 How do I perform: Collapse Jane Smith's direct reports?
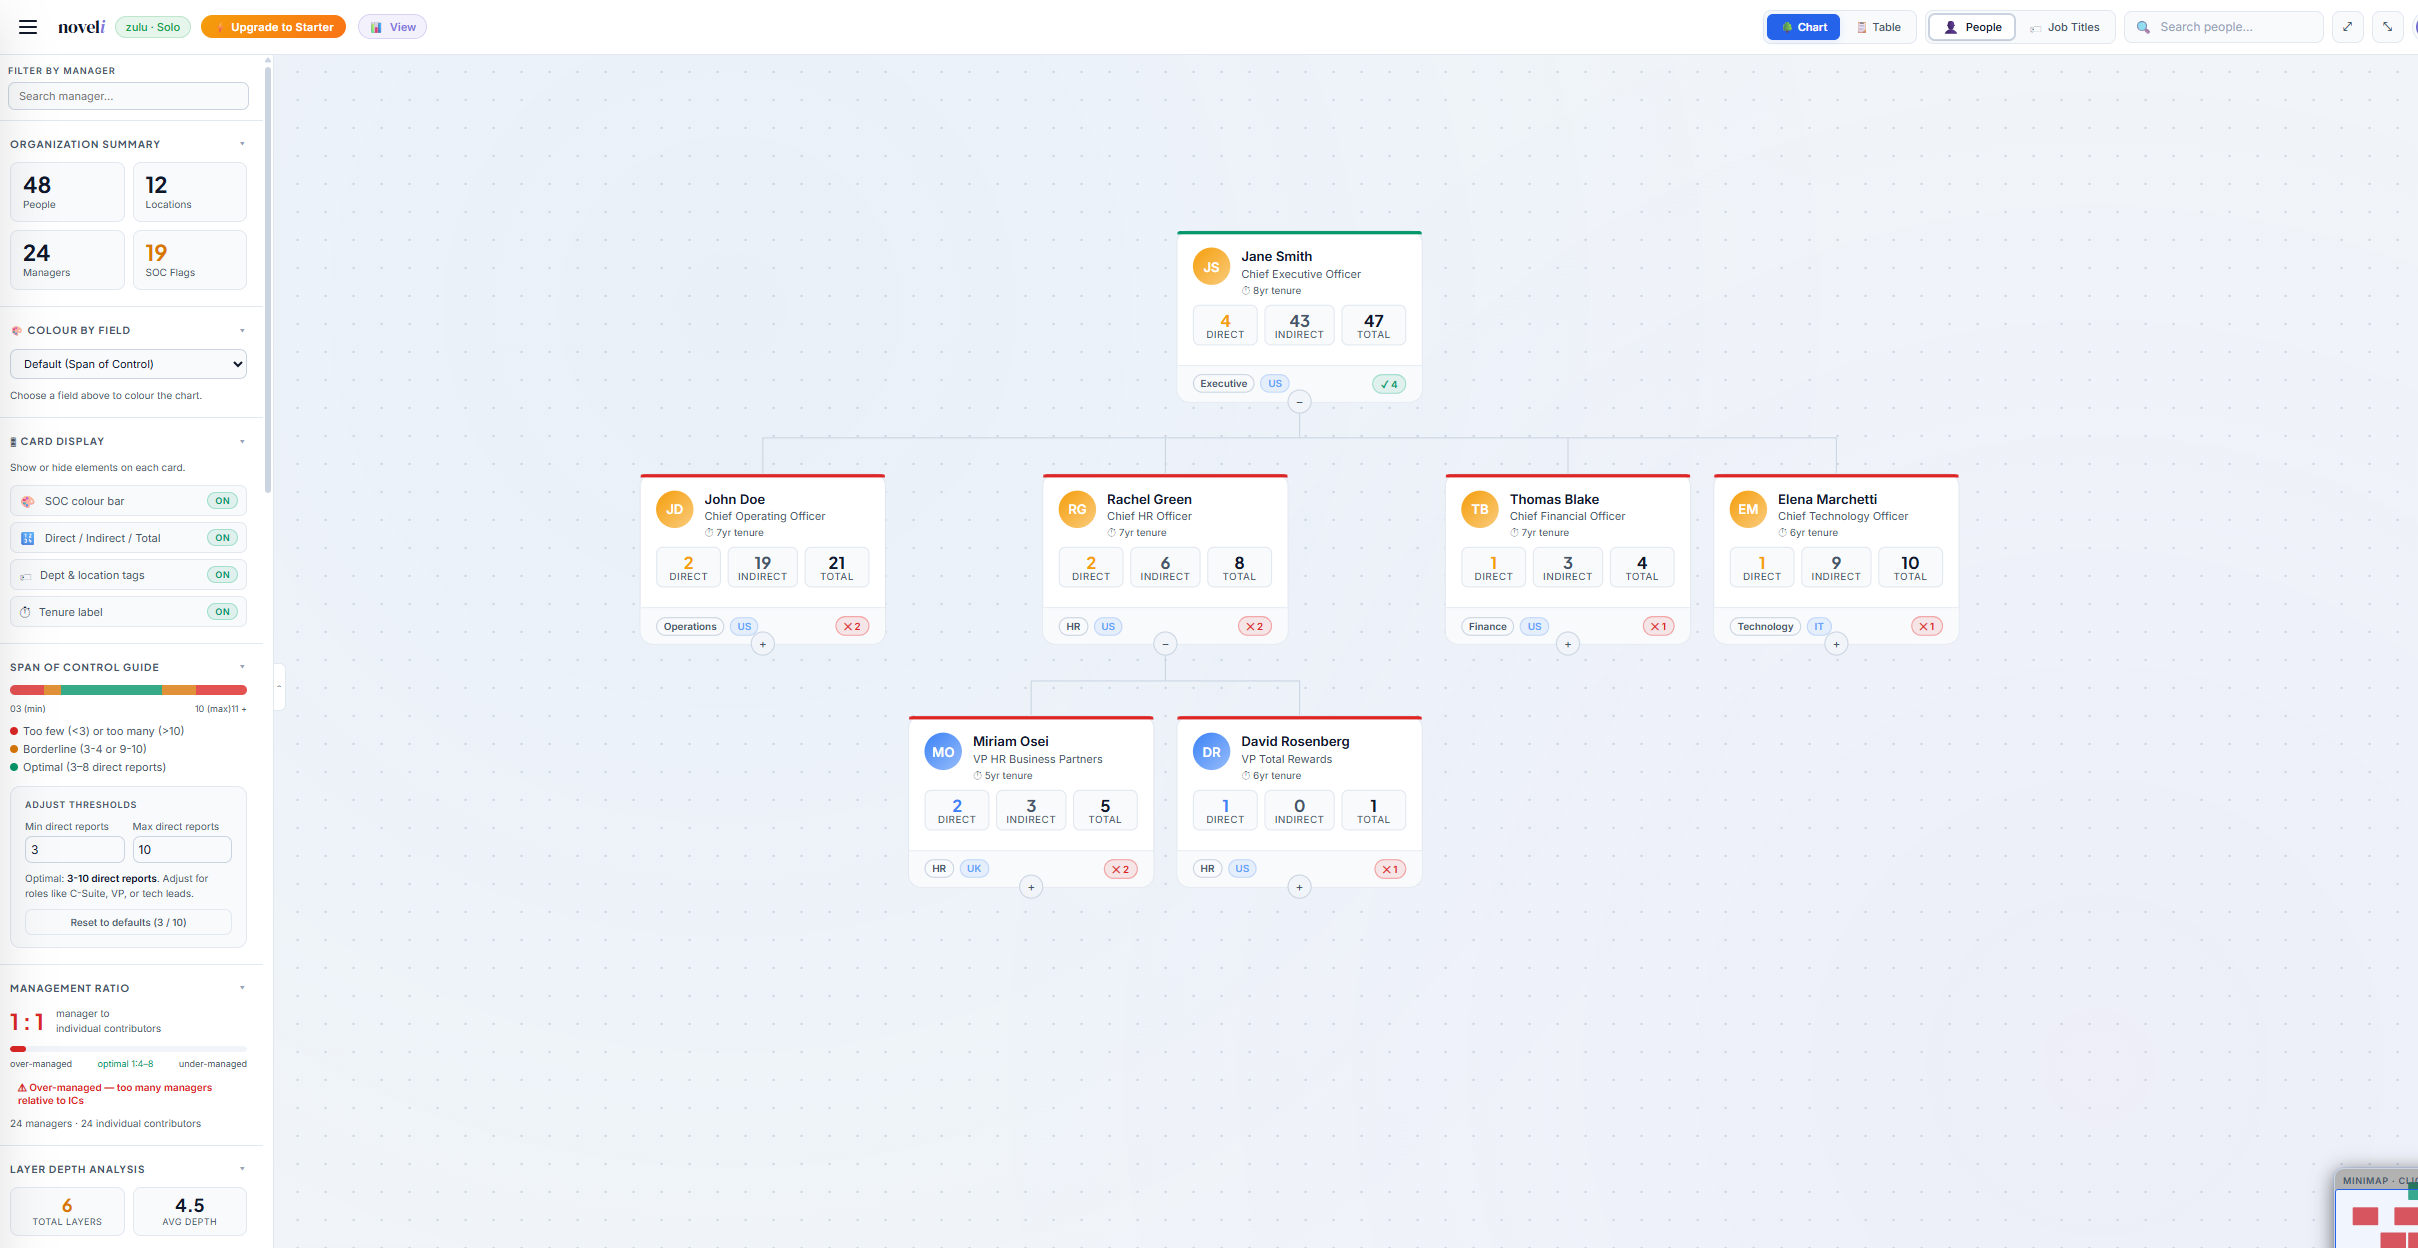[x=1299, y=402]
